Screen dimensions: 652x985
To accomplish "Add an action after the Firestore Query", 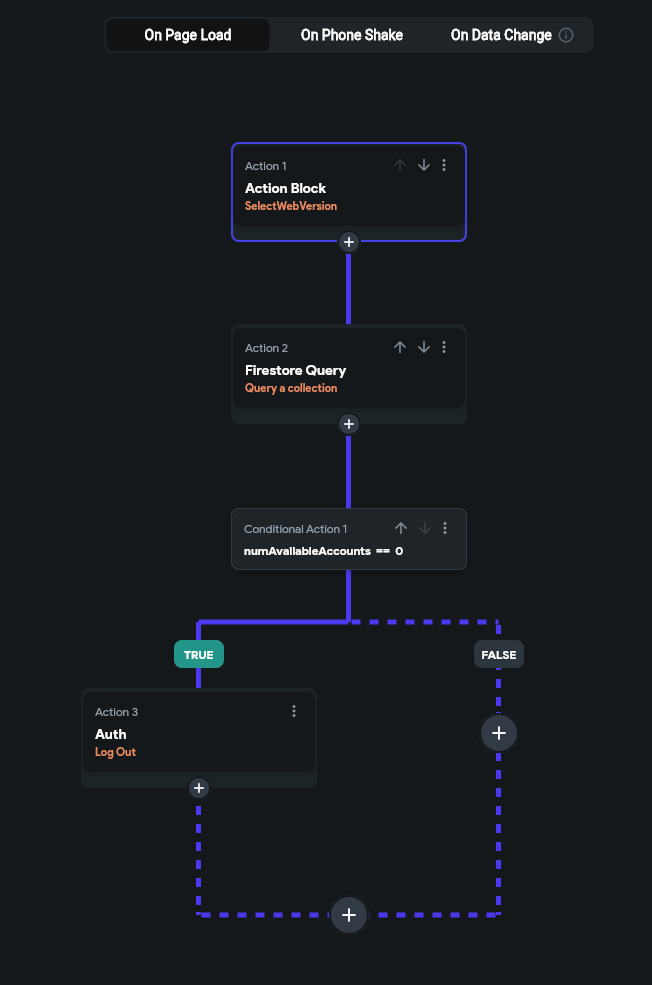I will (x=348, y=423).
